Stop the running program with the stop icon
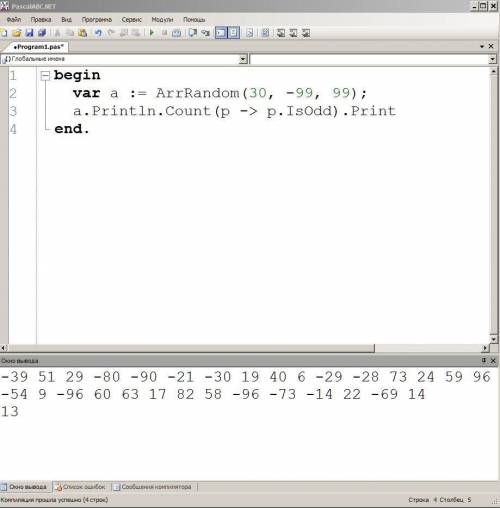Viewport: 500px width, 508px height. [164, 33]
